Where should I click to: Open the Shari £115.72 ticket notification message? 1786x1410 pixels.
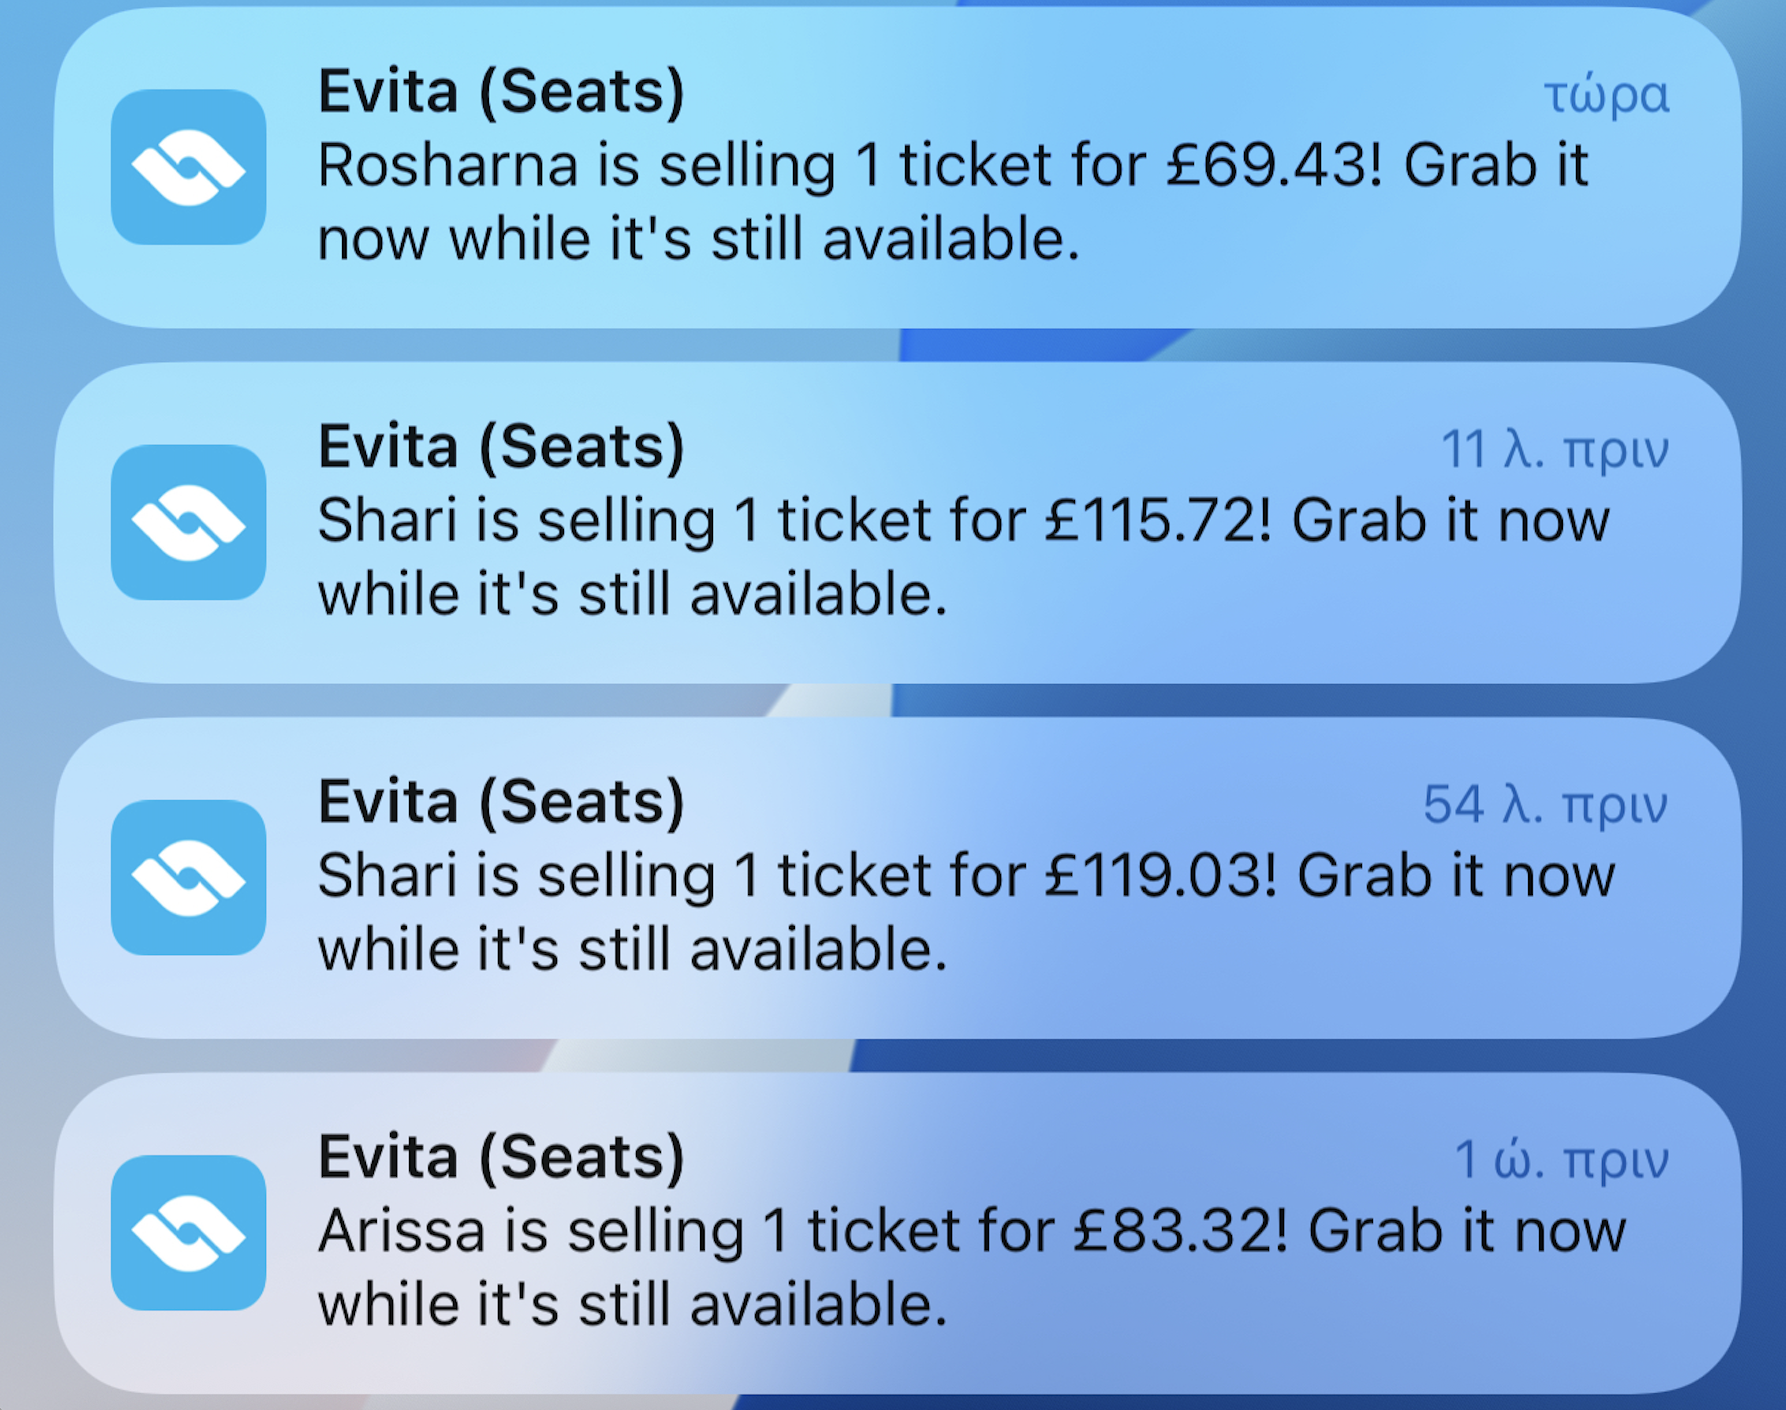pyautogui.click(x=963, y=557)
